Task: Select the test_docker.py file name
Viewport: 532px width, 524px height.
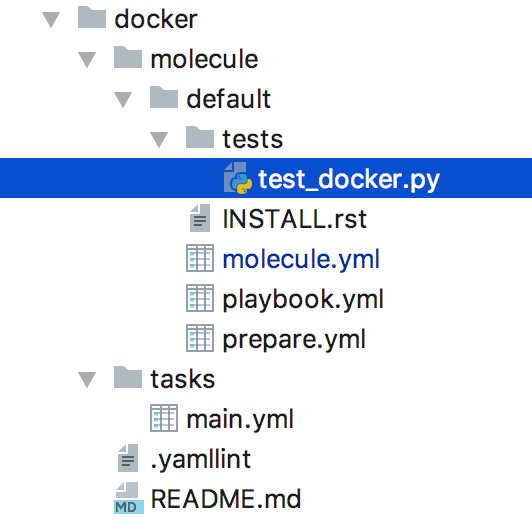Action: tap(349, 180)
